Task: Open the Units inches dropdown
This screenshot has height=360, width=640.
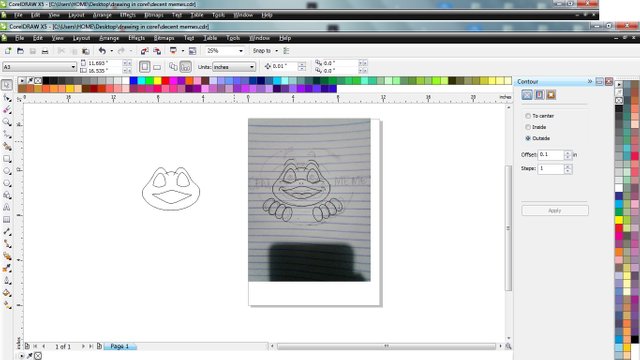Action: pos(234,67)
